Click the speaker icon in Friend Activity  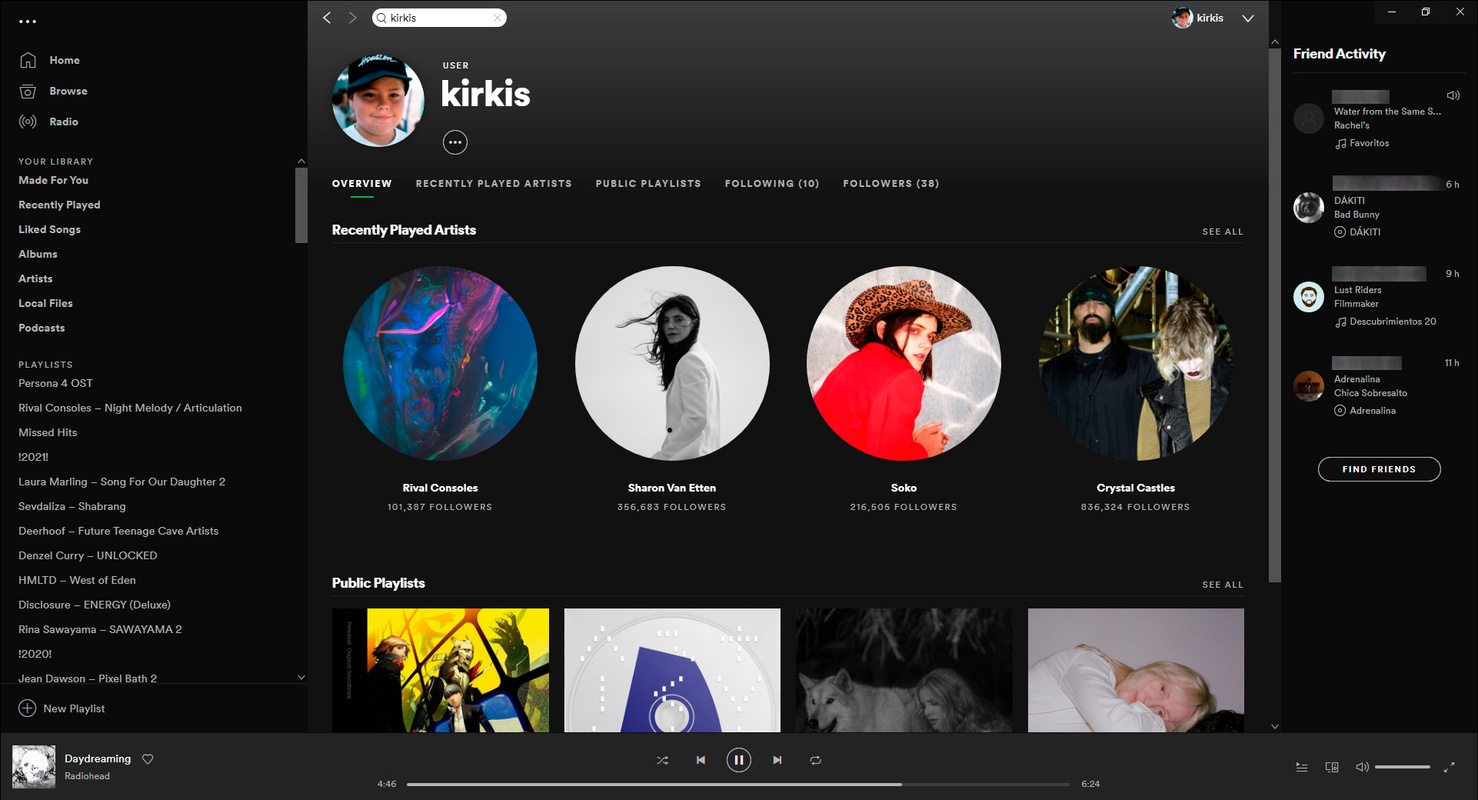click(x=1452, y=96)
